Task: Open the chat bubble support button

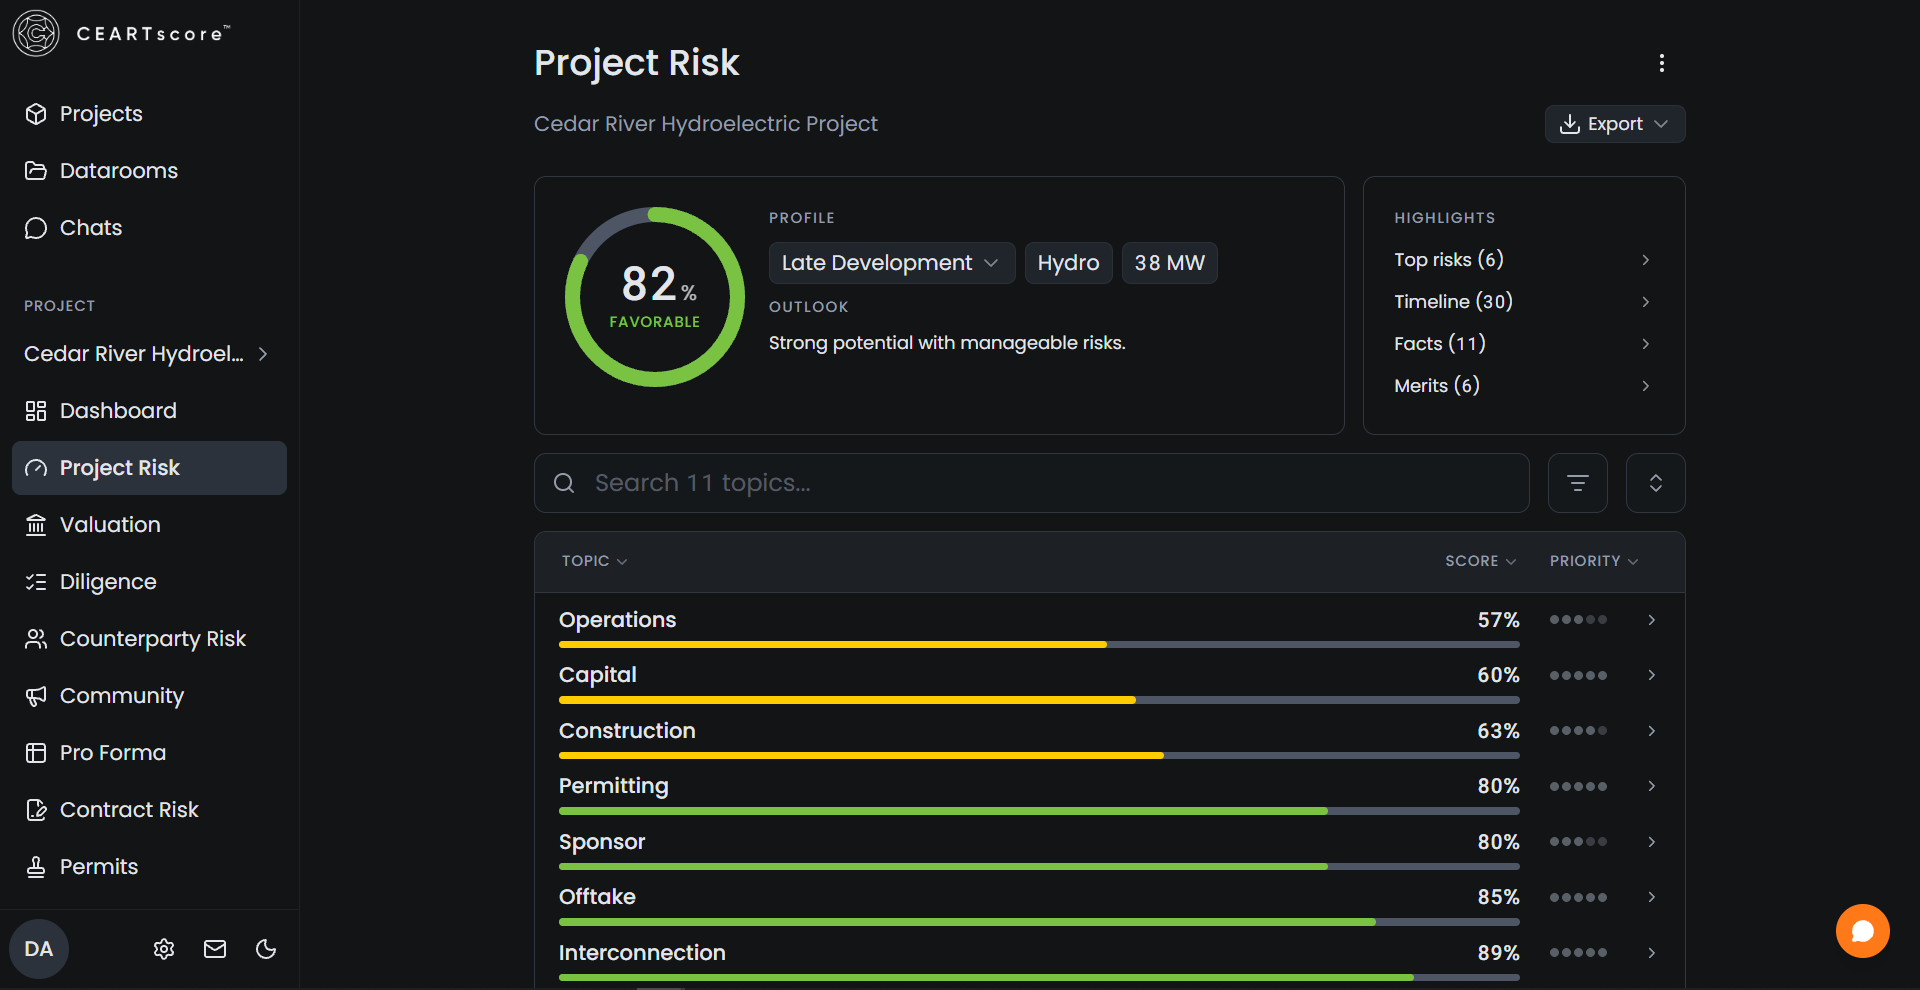Action: 1862,931
